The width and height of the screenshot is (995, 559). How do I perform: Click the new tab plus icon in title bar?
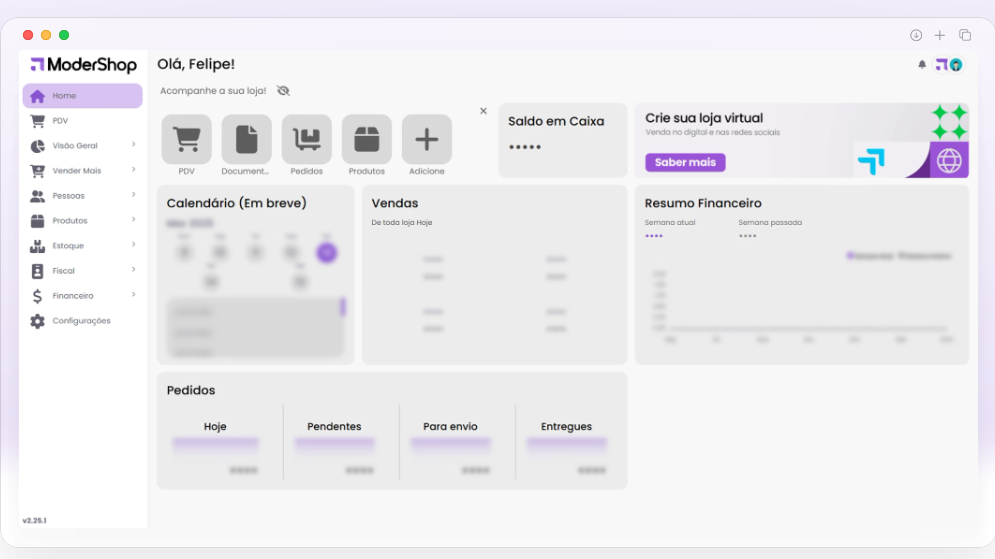coord(940,35)
